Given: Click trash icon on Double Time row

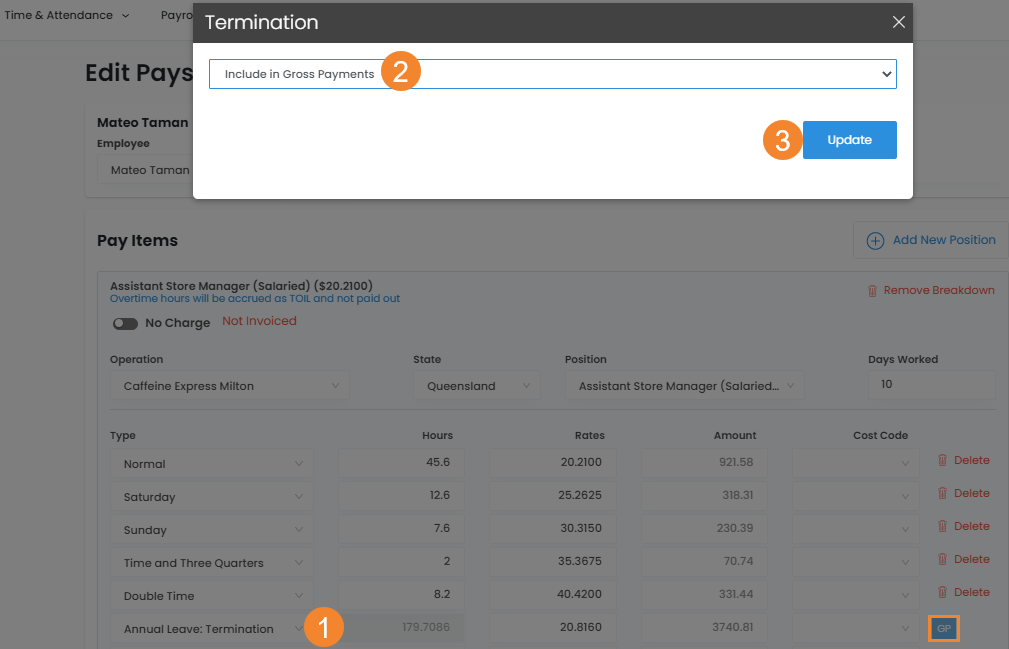Looking at the screenshot, I should coord(942,593).
